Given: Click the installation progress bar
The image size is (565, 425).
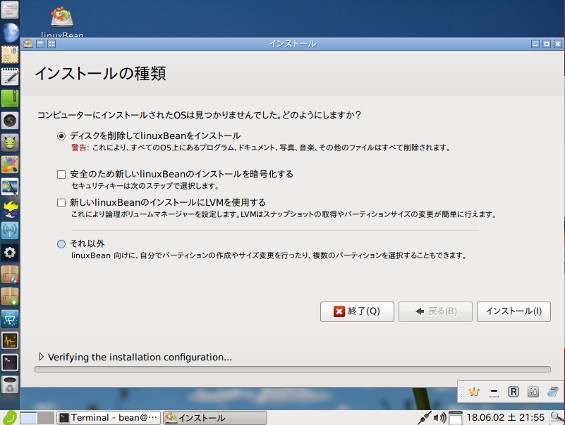Looking at the screenshot, I should coord(293,369).
